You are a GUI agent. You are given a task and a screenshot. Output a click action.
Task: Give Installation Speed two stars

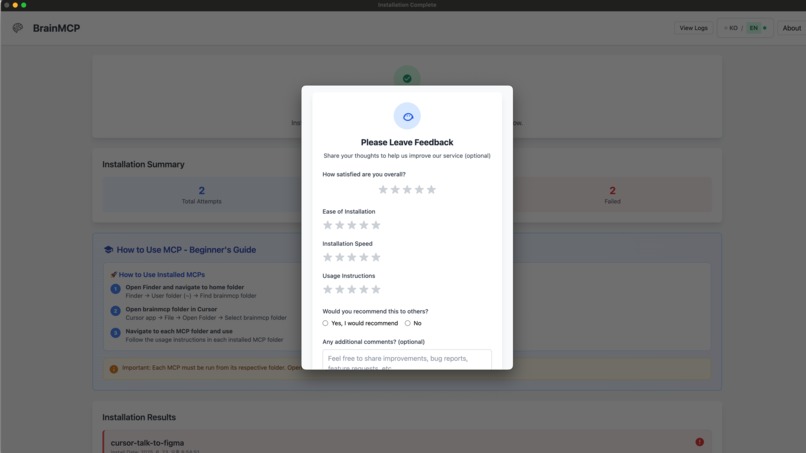(x=340, y=257)
